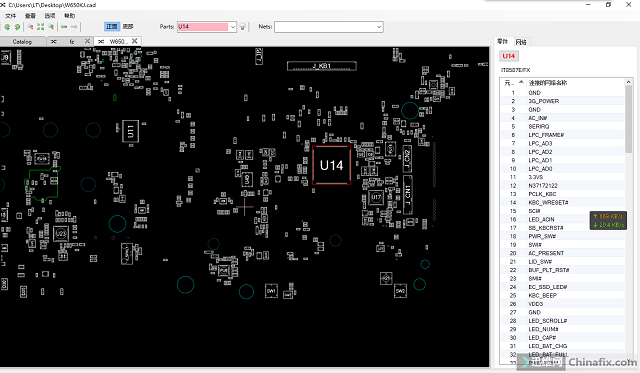This screenshot has width=640, height=373.
Task: Click the second green rotate icon
Action: pos(17,27)
